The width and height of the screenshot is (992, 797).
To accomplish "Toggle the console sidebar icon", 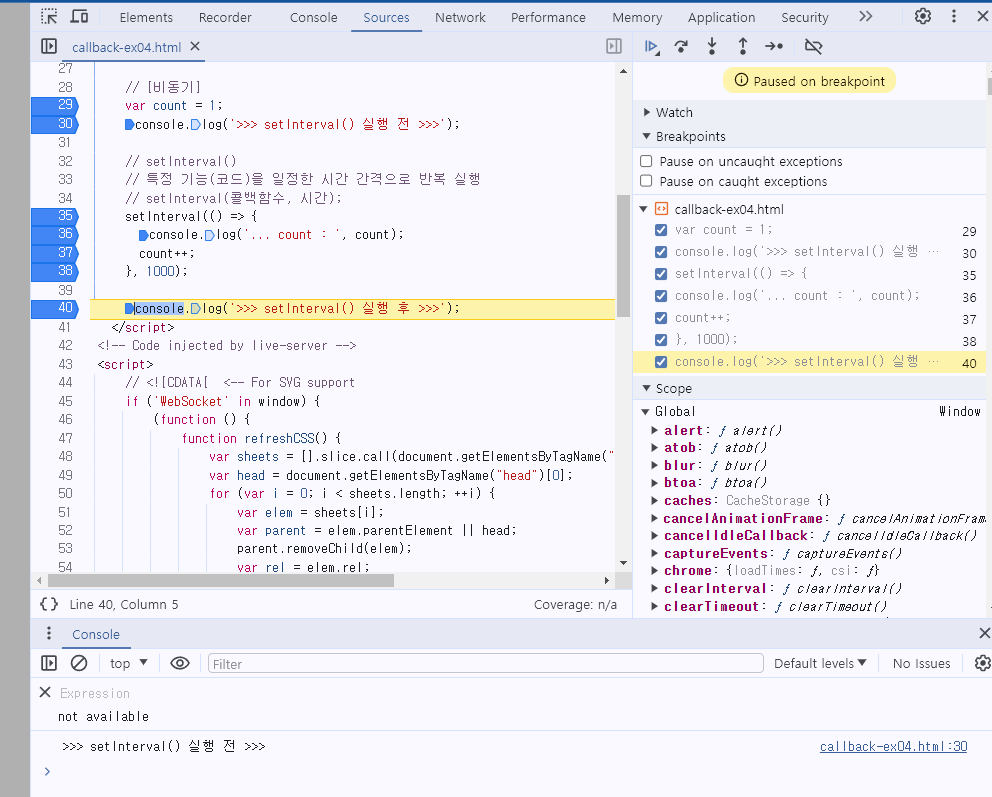I will (x=49, y=663).
